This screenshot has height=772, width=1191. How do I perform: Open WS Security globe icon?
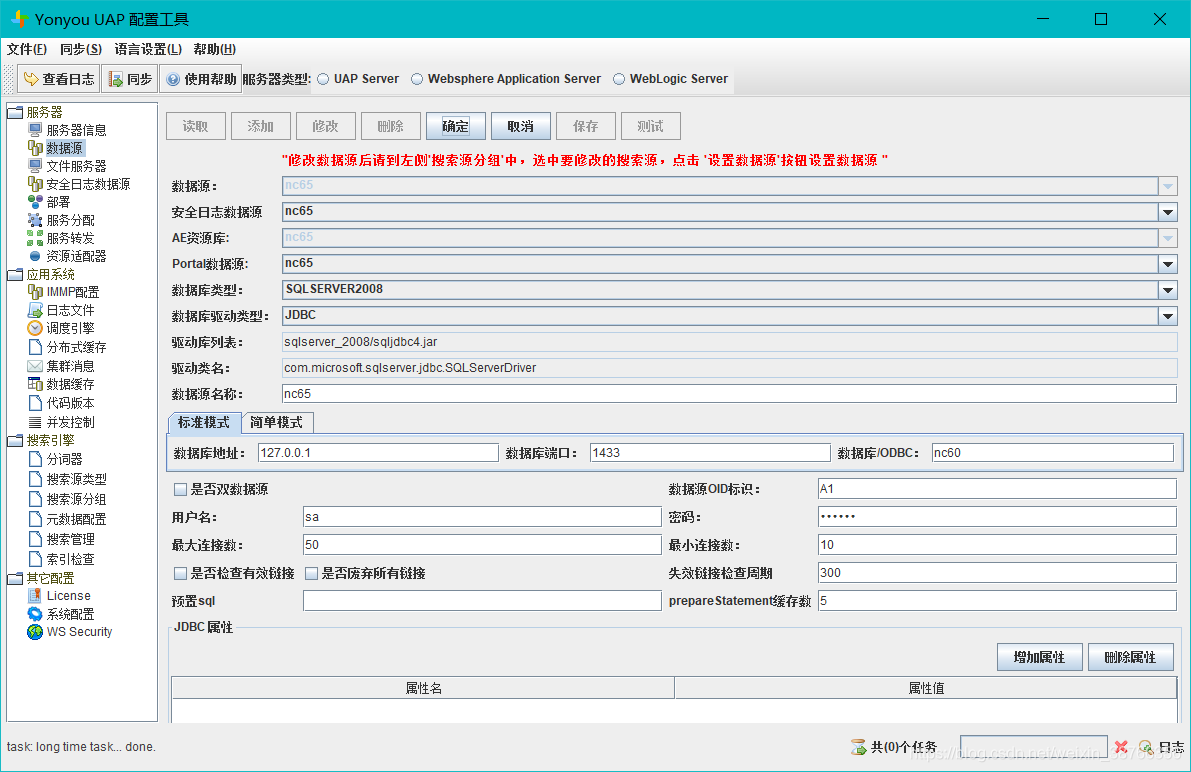[x=35, y=632]
